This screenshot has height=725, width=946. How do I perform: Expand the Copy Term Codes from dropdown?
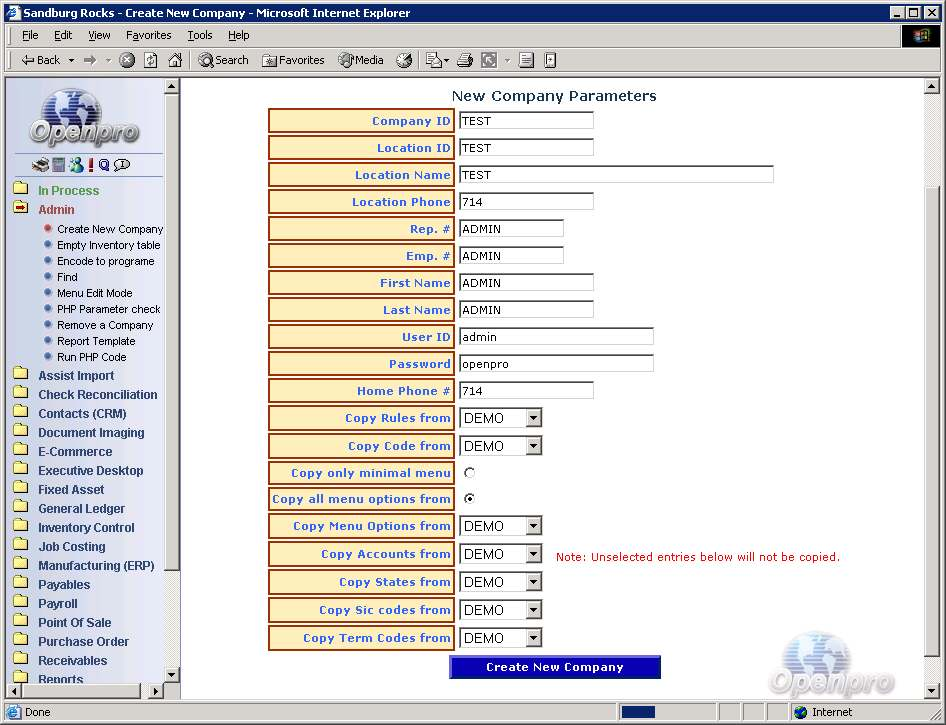point(533,638)
